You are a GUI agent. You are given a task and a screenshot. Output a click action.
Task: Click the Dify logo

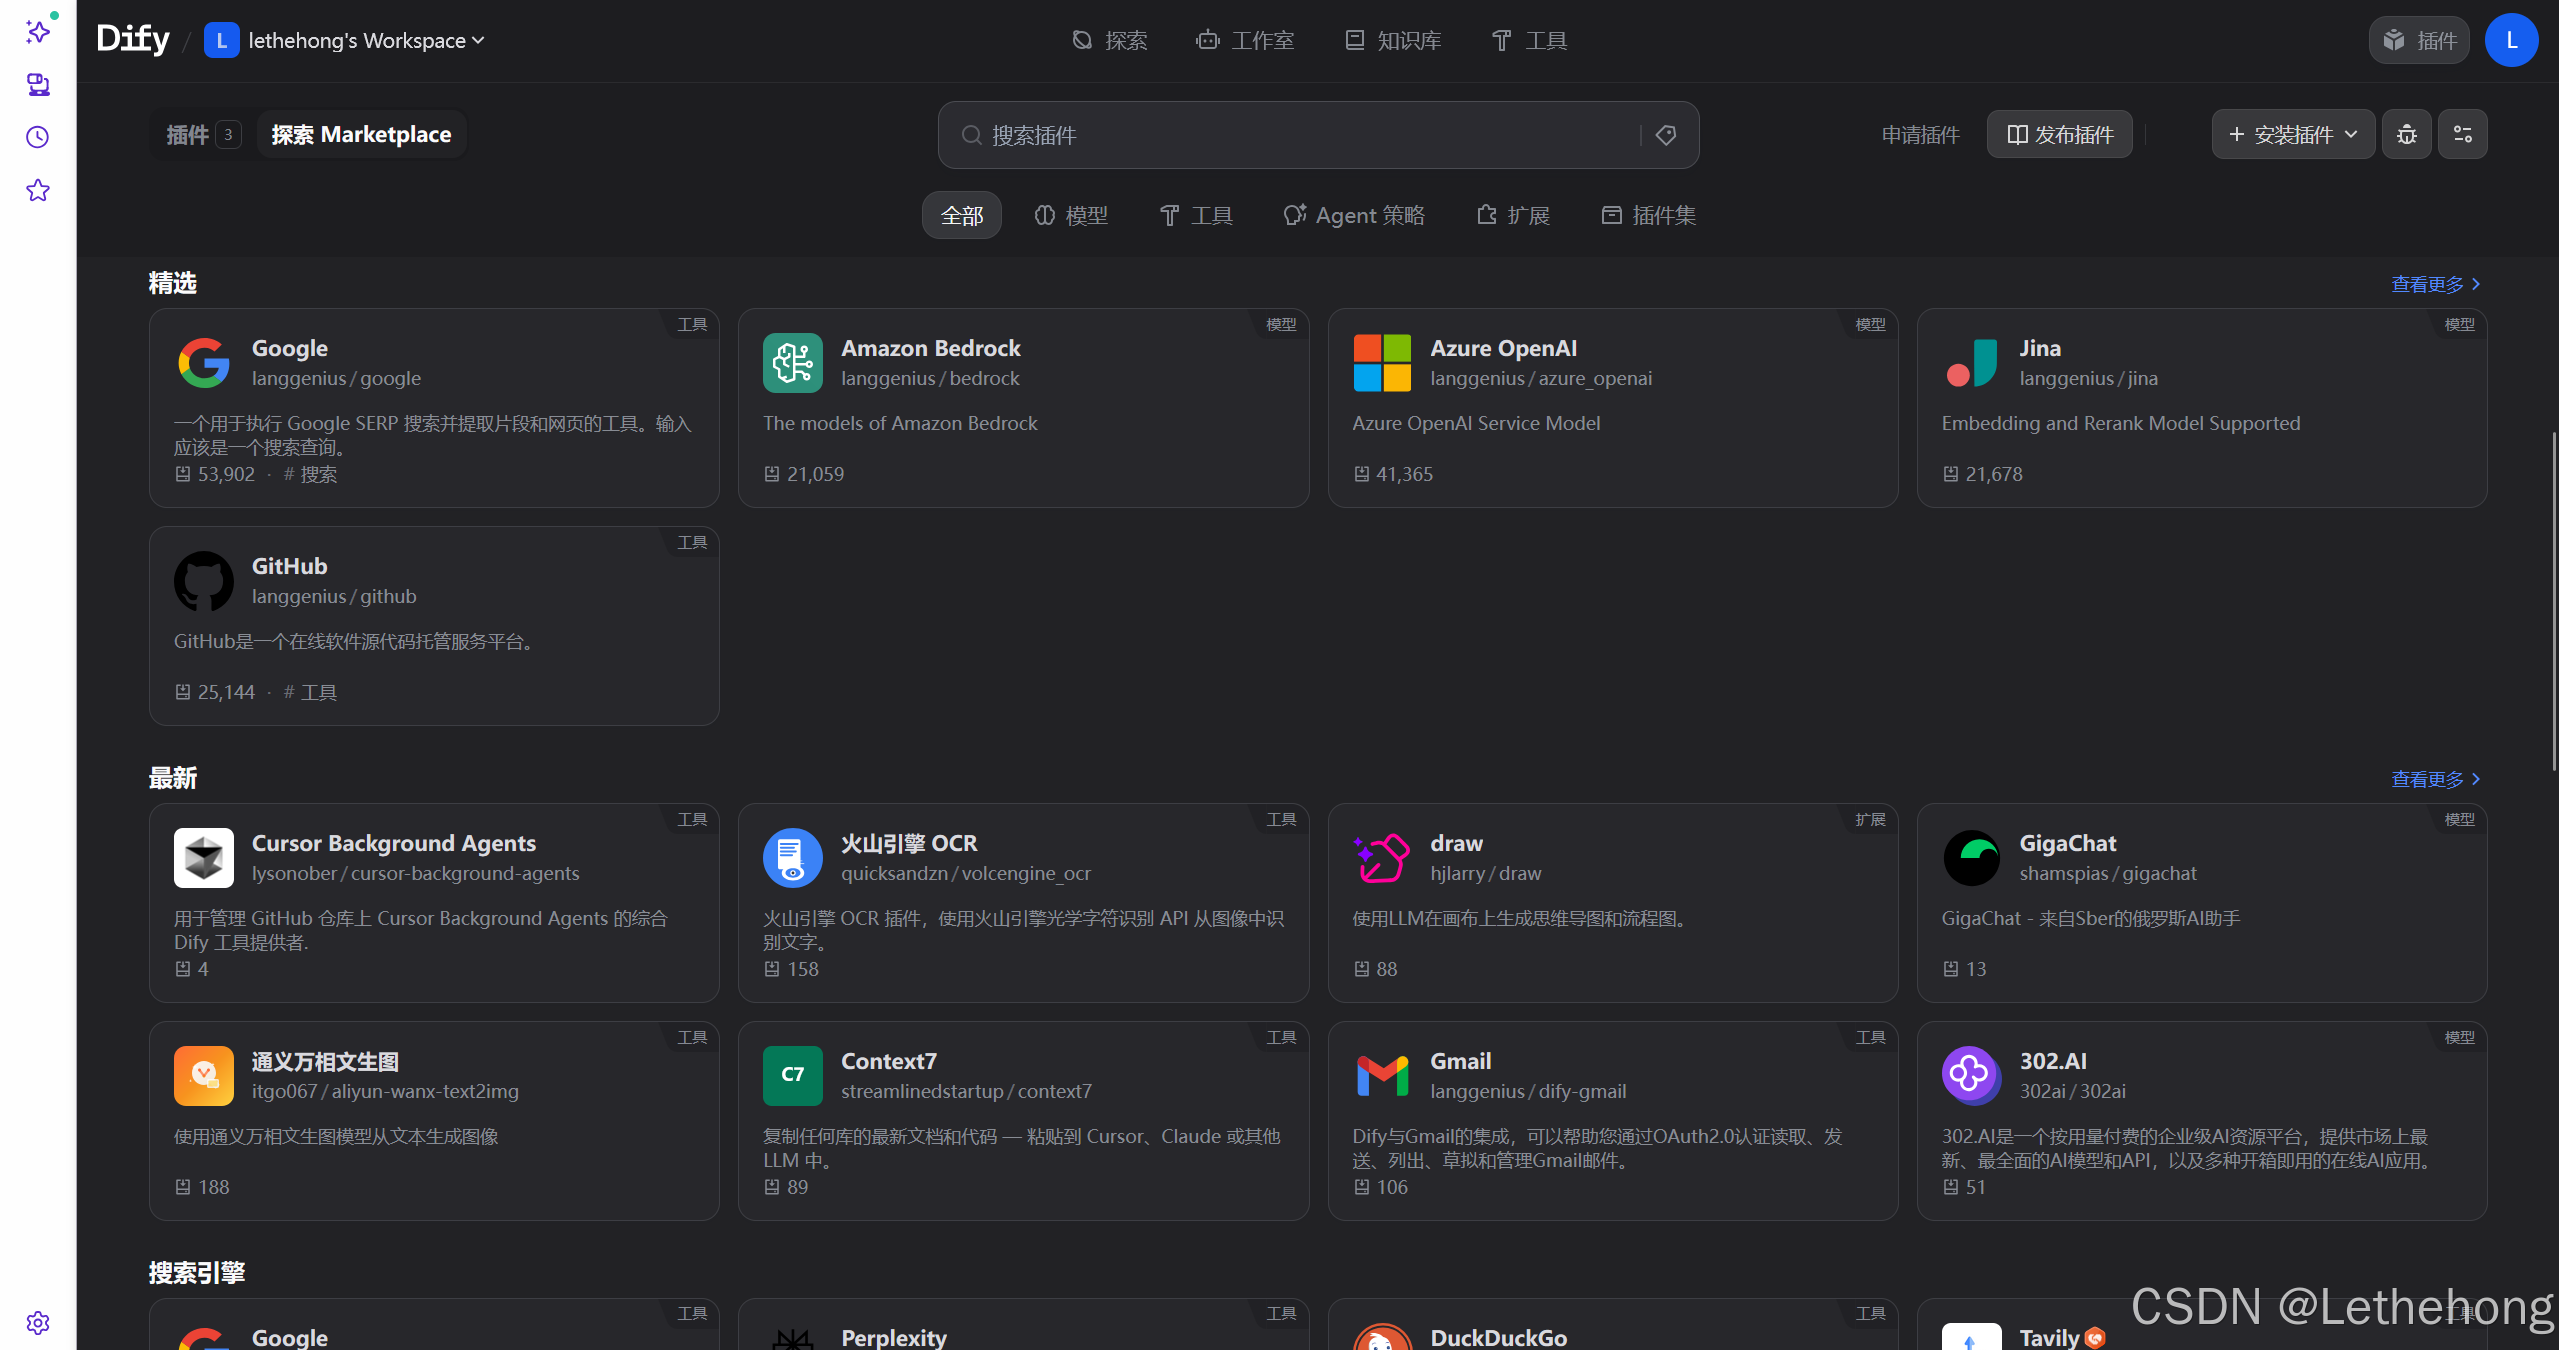tap(133, 40)
